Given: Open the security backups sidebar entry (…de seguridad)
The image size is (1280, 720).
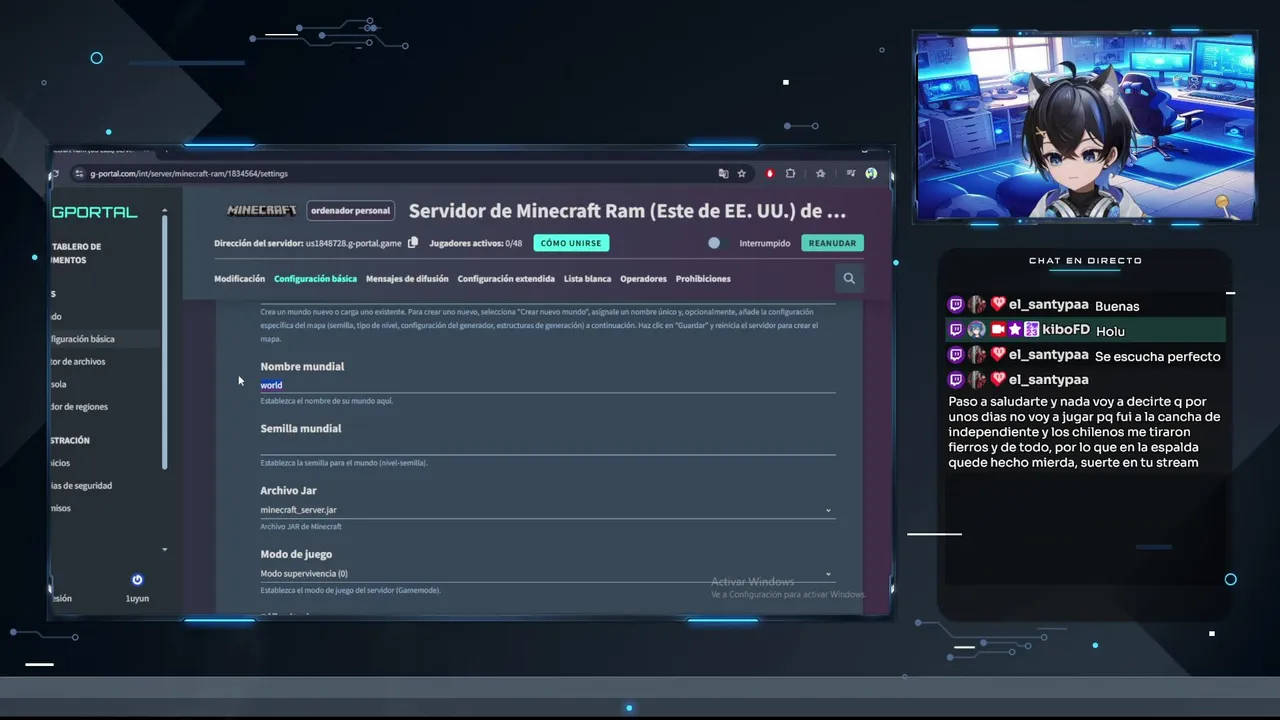Looking at the screenshot, I should 82,486.
